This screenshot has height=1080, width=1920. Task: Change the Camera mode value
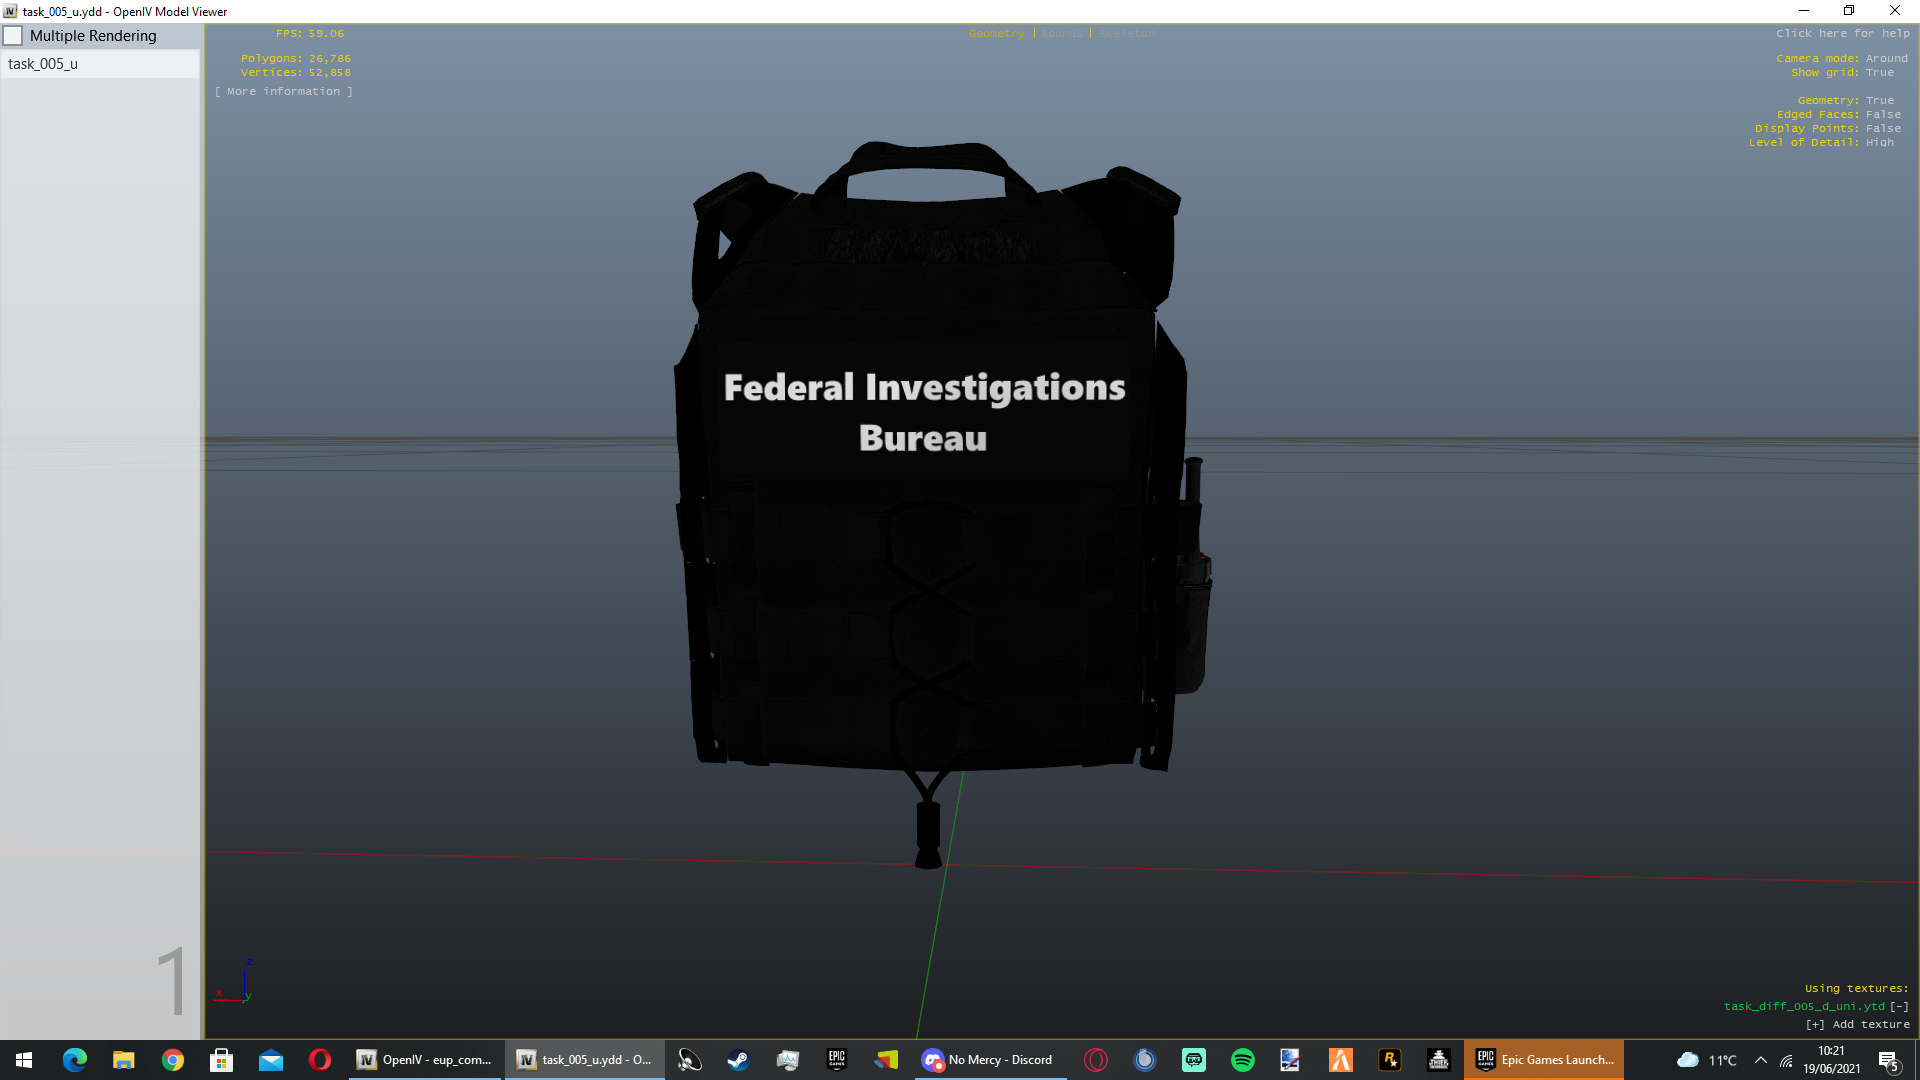[x=1886, y=59]
